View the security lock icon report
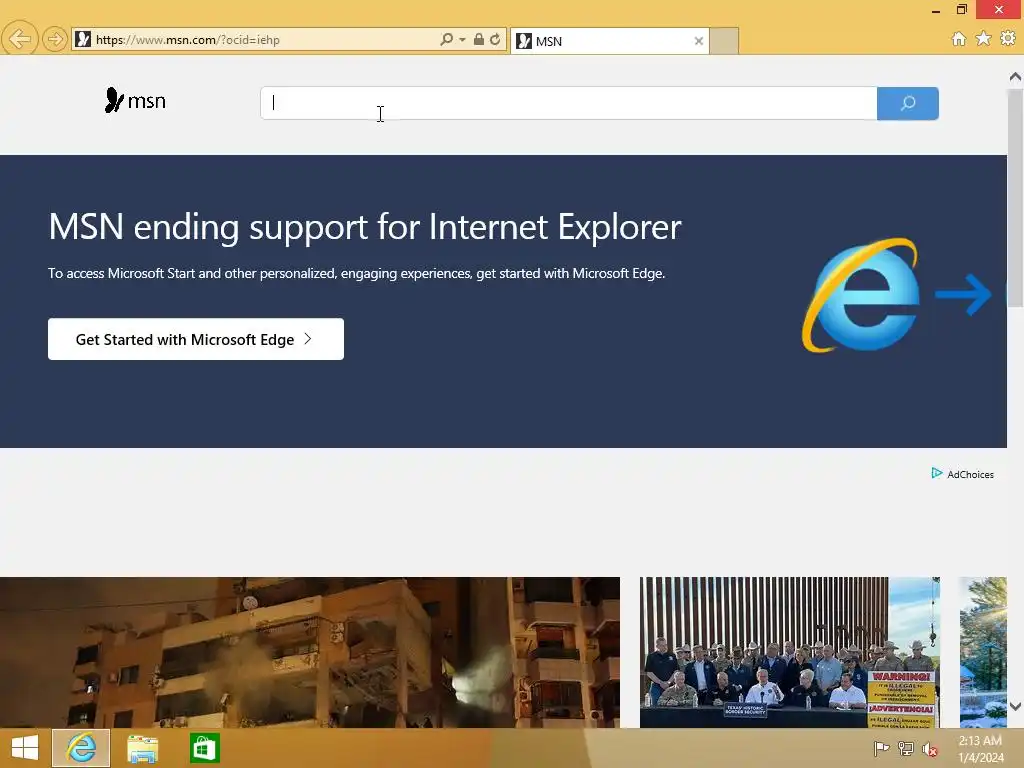 point(479,39)
